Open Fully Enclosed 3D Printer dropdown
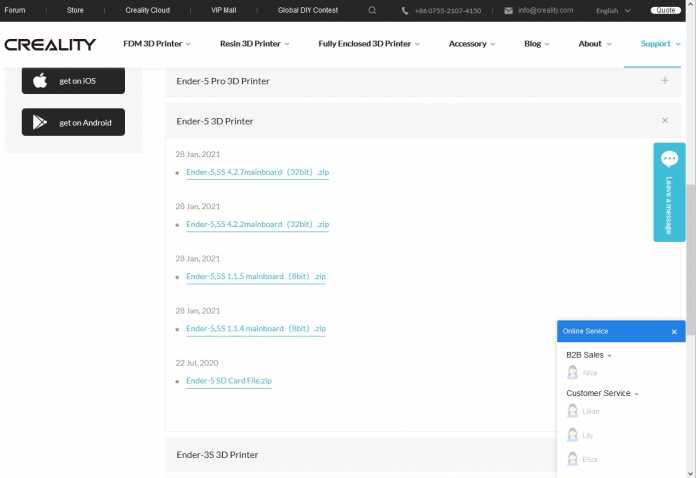This screenshot has height=478, width=696. [x=369, y=44]
